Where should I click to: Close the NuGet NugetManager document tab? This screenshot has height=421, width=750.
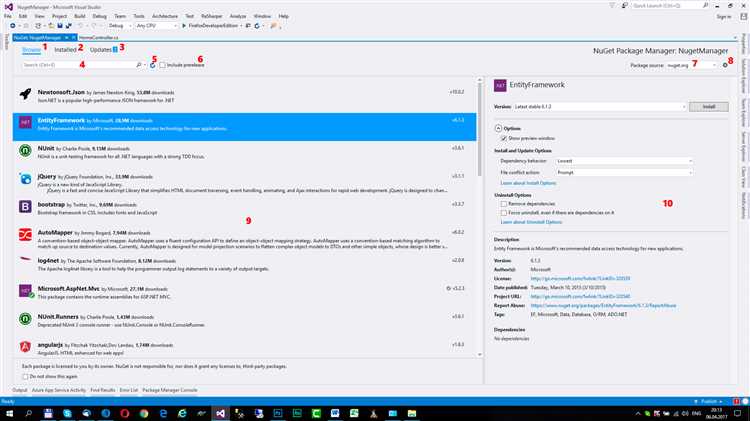coord(74,37)
